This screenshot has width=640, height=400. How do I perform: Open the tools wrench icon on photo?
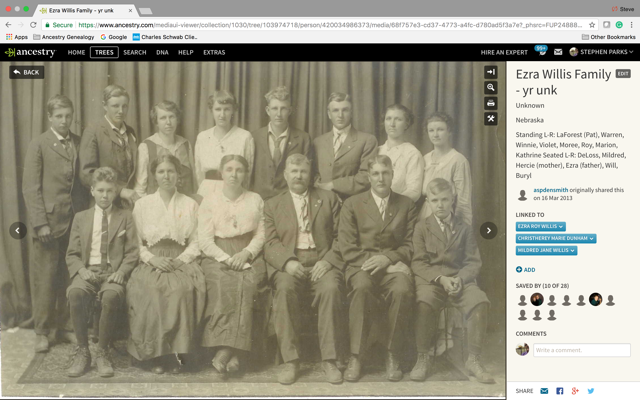click(491, 119)
